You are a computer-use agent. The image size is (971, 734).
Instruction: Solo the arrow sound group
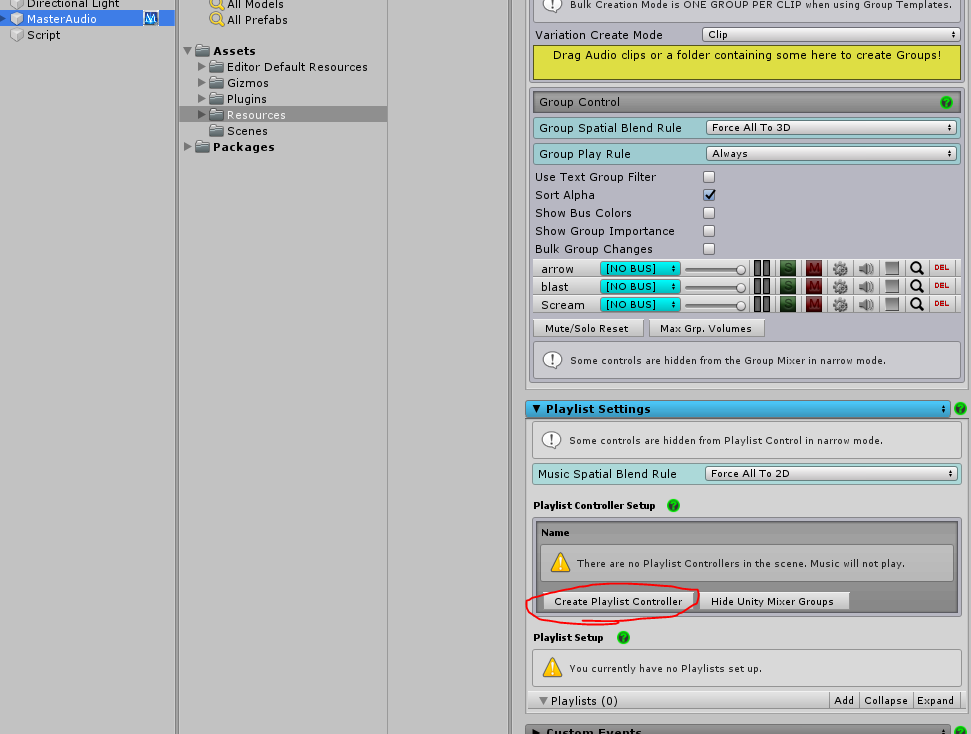coord(788,269)
